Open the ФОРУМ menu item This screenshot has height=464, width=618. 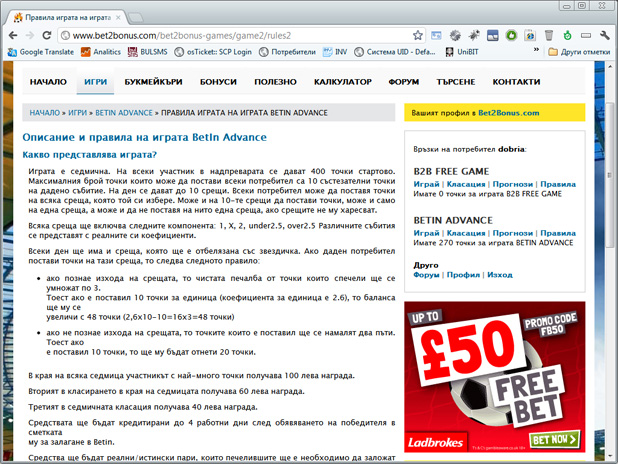pyautogui.click(x=404, y=82)
